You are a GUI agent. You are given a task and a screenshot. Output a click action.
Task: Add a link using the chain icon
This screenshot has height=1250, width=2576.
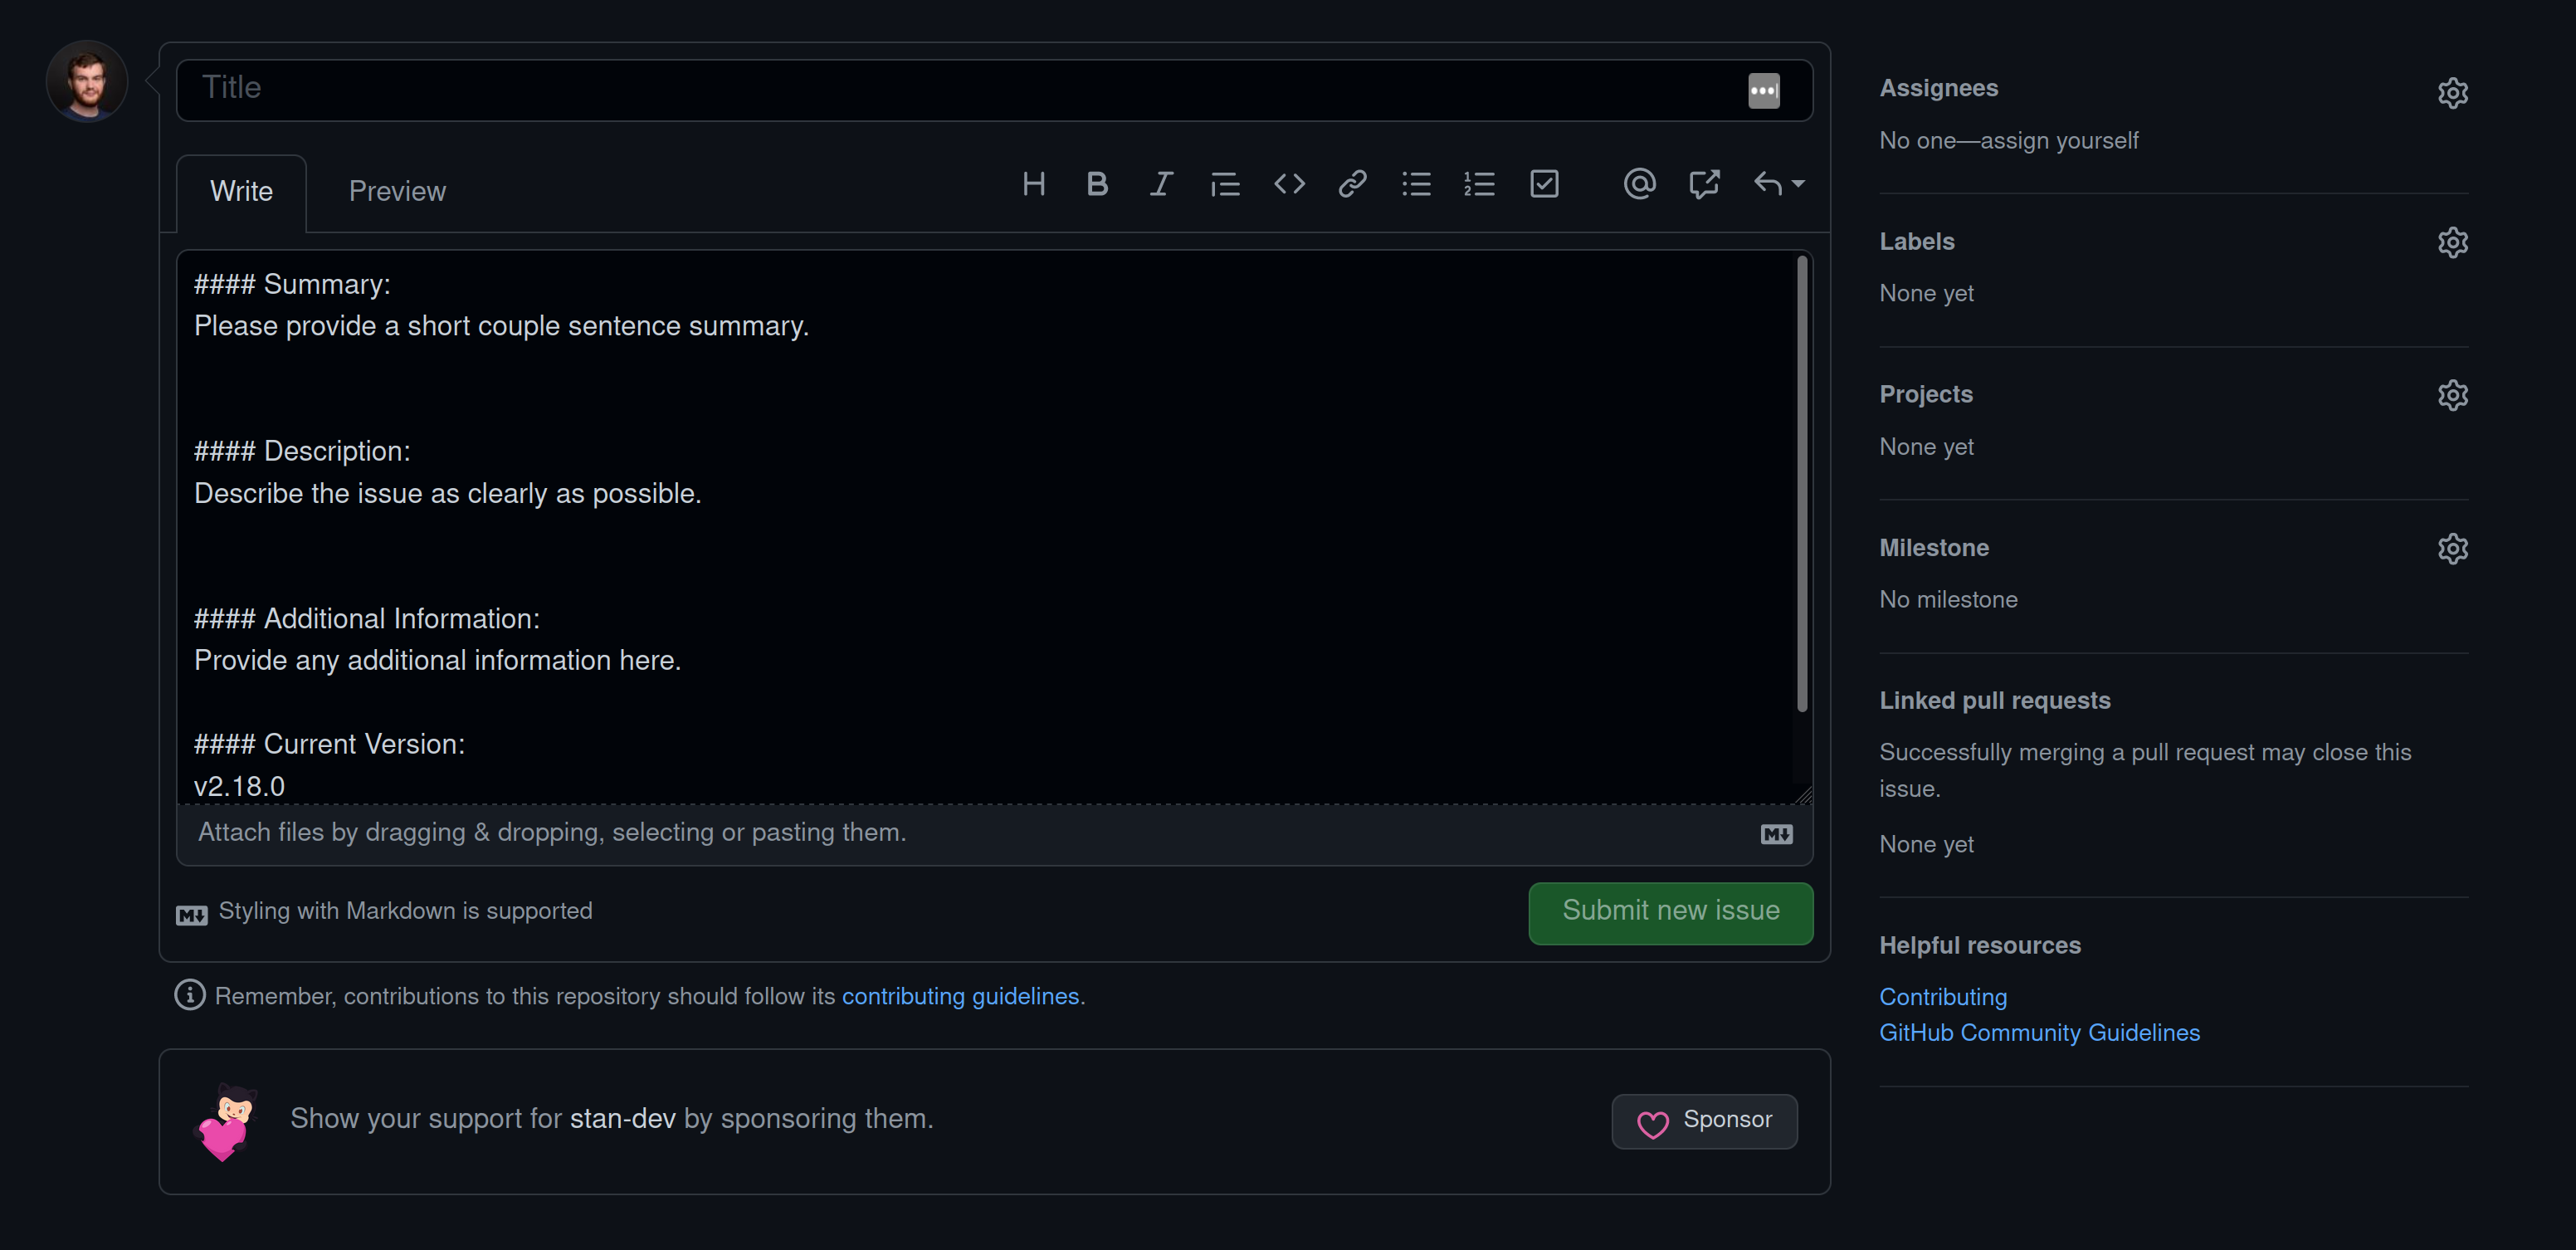click(1352, 184)
